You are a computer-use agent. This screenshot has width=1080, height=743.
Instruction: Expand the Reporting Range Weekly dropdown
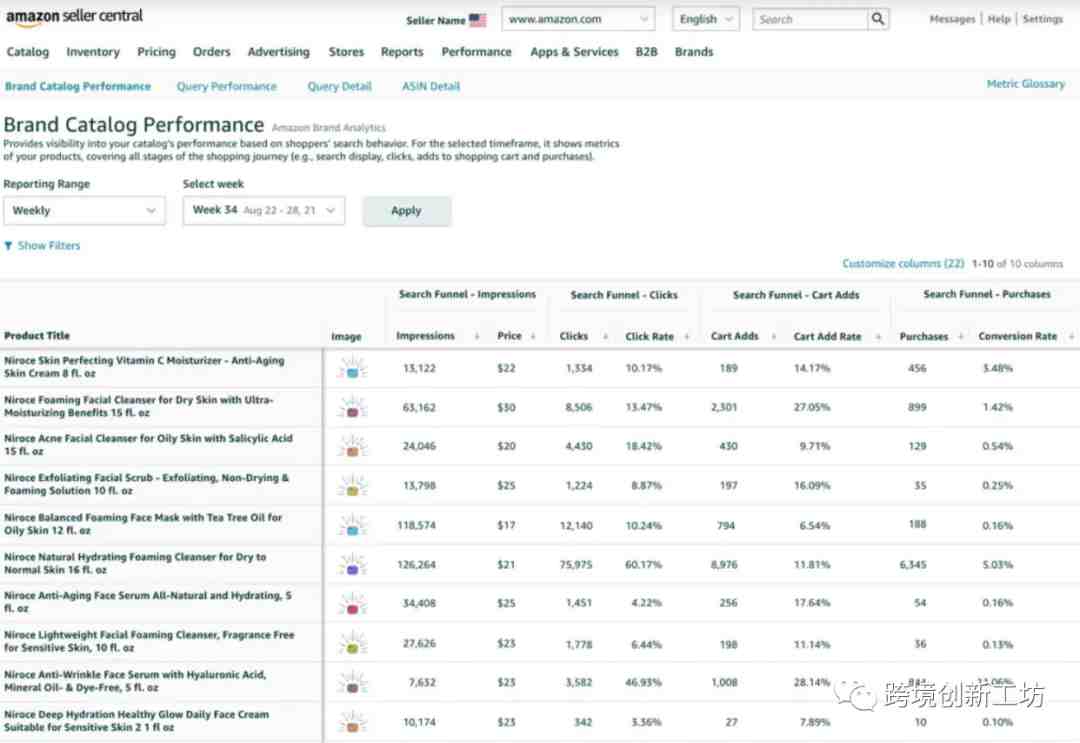[84, 211]
